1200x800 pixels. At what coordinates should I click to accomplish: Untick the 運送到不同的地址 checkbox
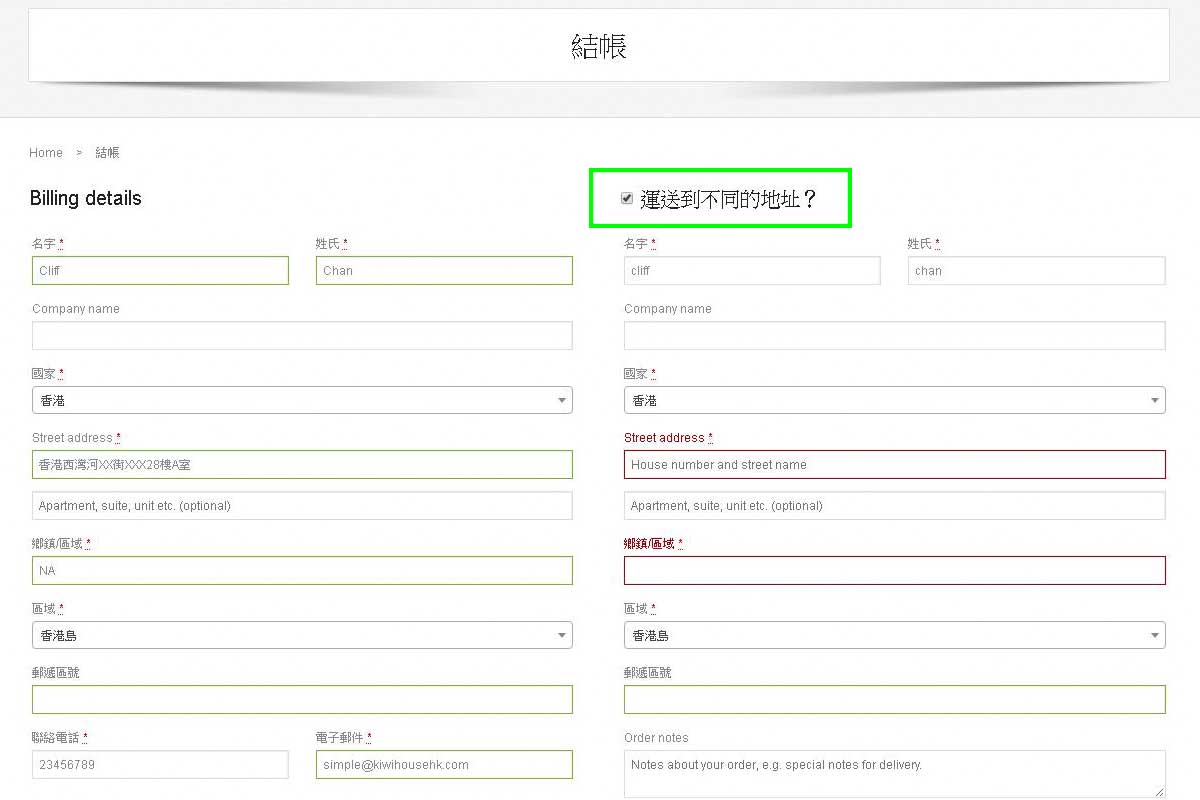tap(627, 198)
